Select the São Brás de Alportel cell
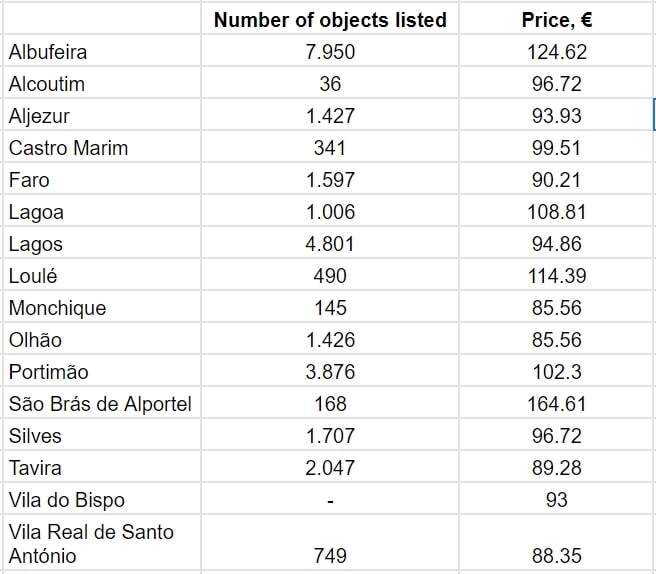The image size is (656, 574). (100, 404)
